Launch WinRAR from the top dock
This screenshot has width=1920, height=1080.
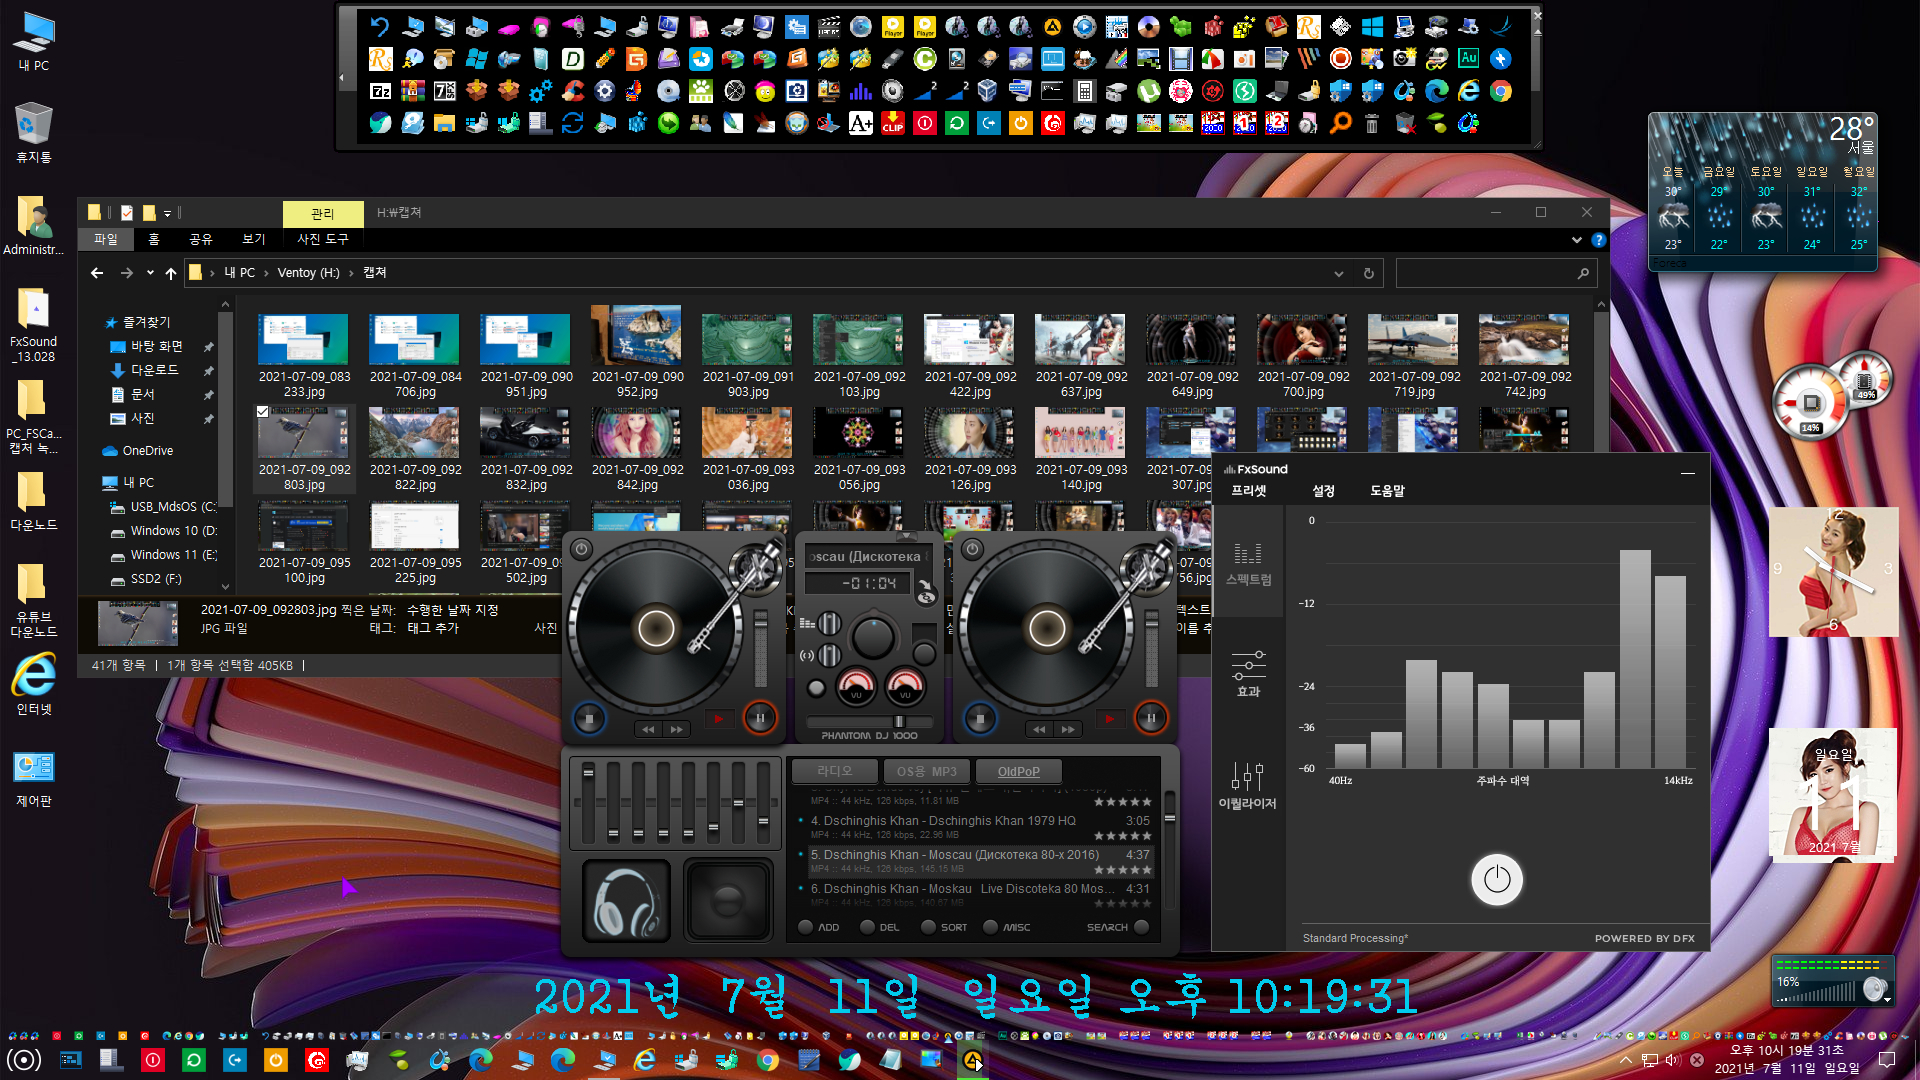click(x=412, y=91)
